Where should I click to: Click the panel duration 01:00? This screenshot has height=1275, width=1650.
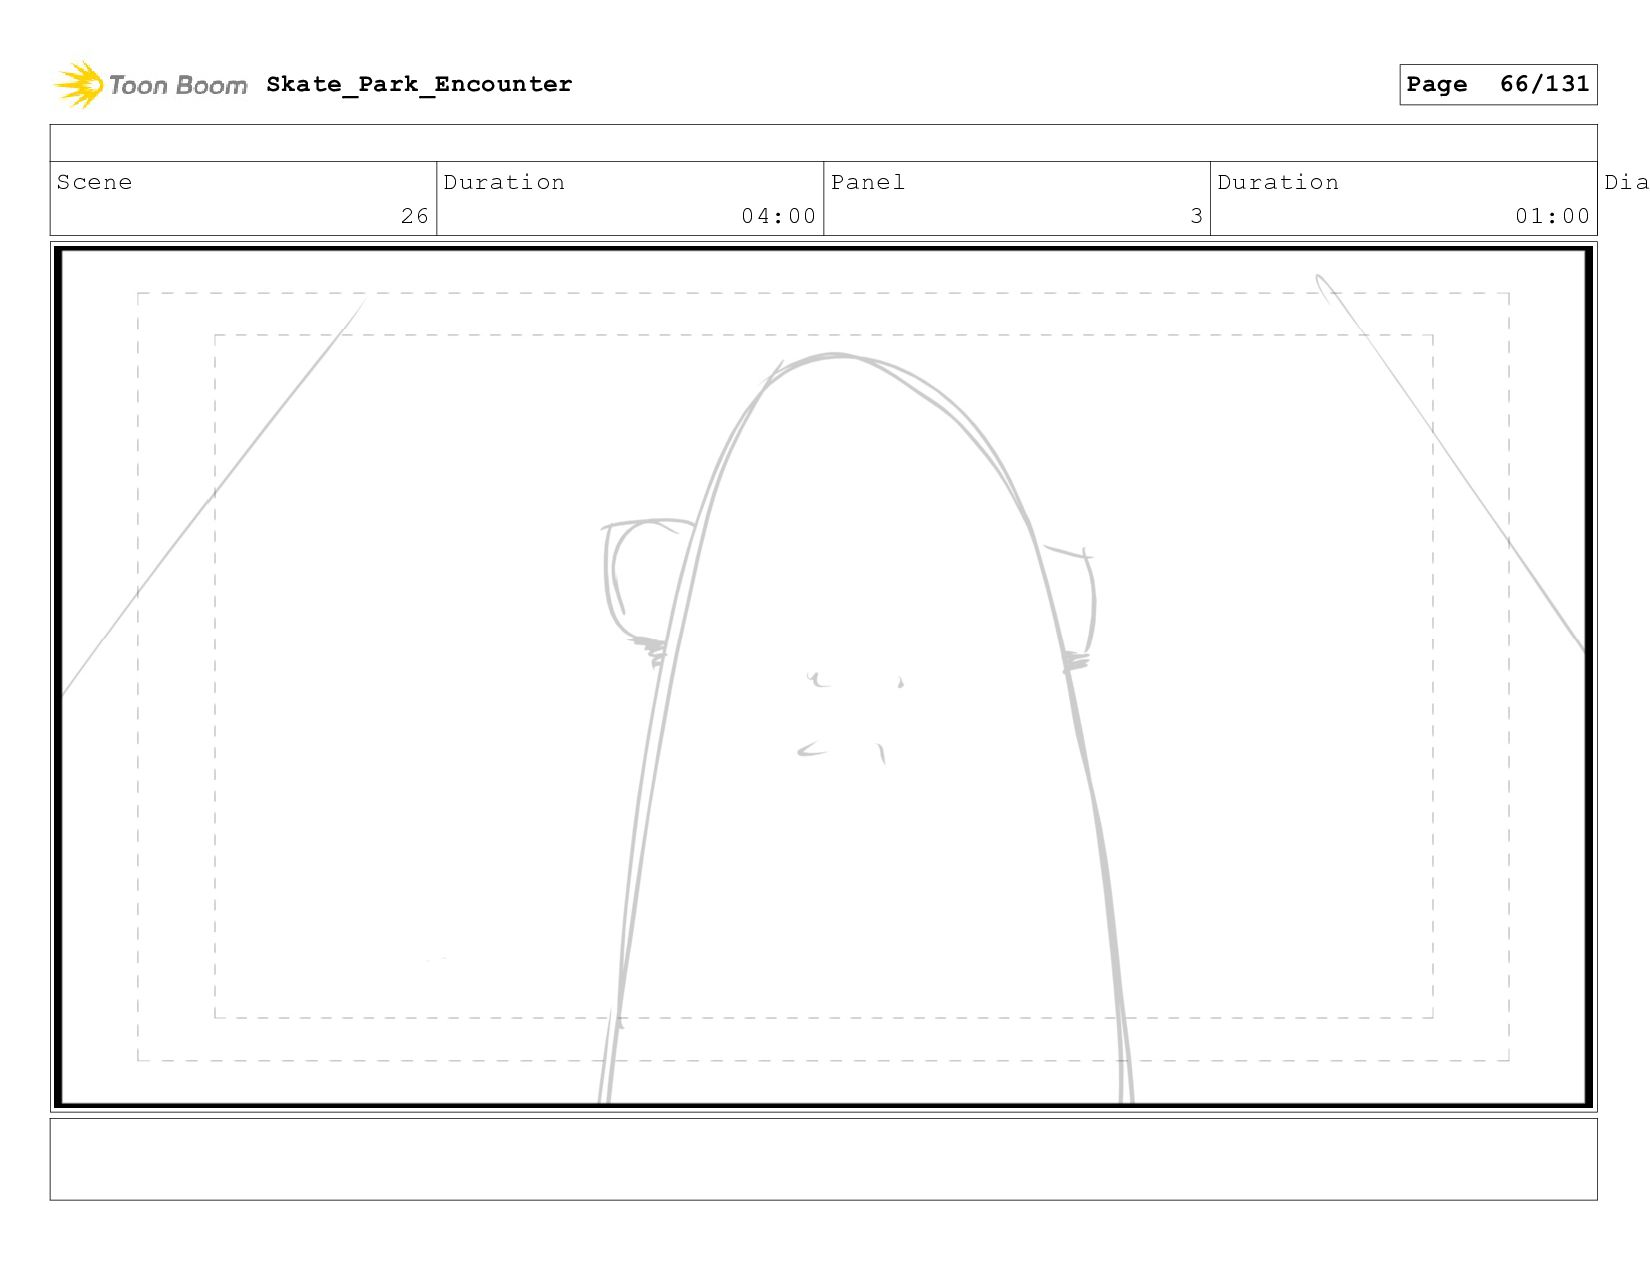coord(1552,216)
